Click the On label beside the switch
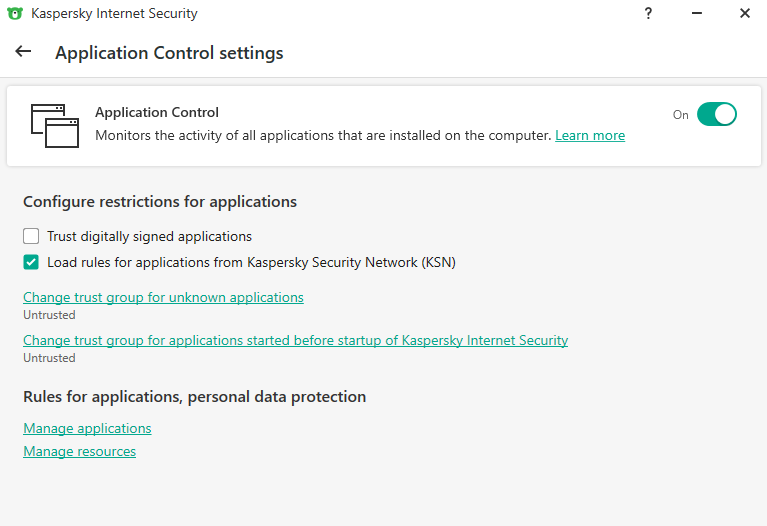 [x=681, y=115]
